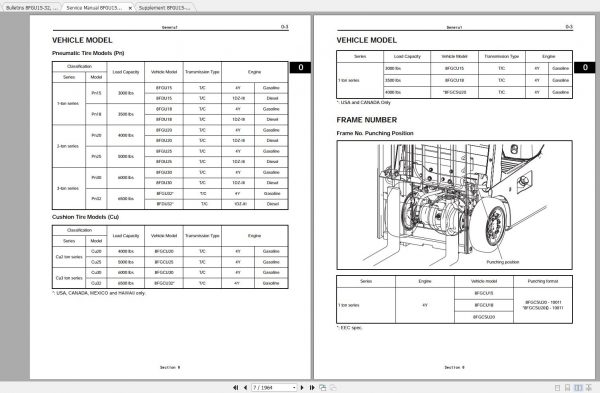Click the Frame No. Punching Position subheading
The height and width of the screenshot is (393, 600).
tap(375, 133)
